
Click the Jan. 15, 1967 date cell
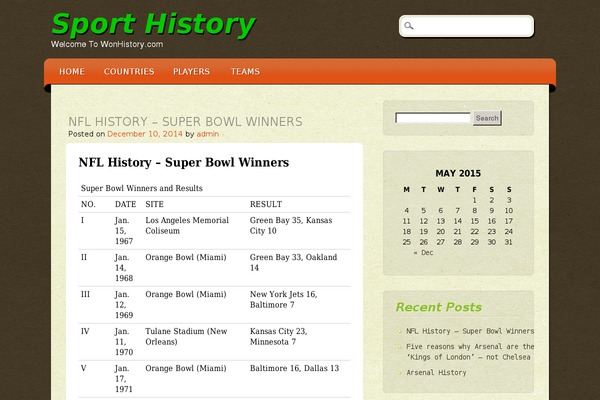[x=124, y=231]
